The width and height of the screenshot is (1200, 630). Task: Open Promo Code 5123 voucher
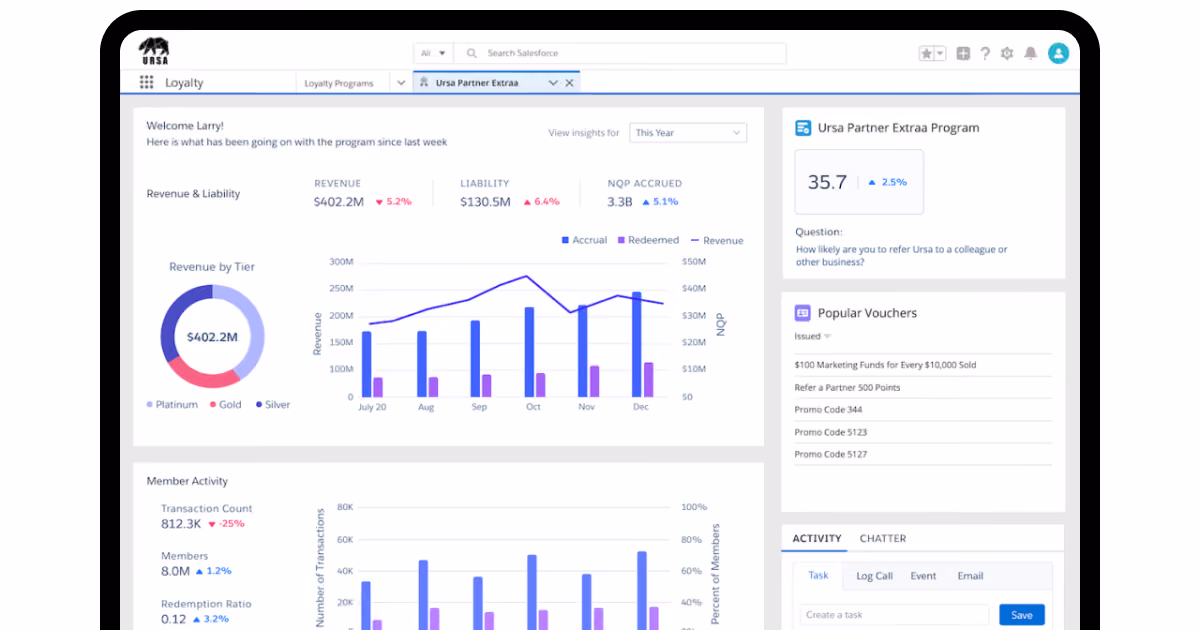point(830,432)
